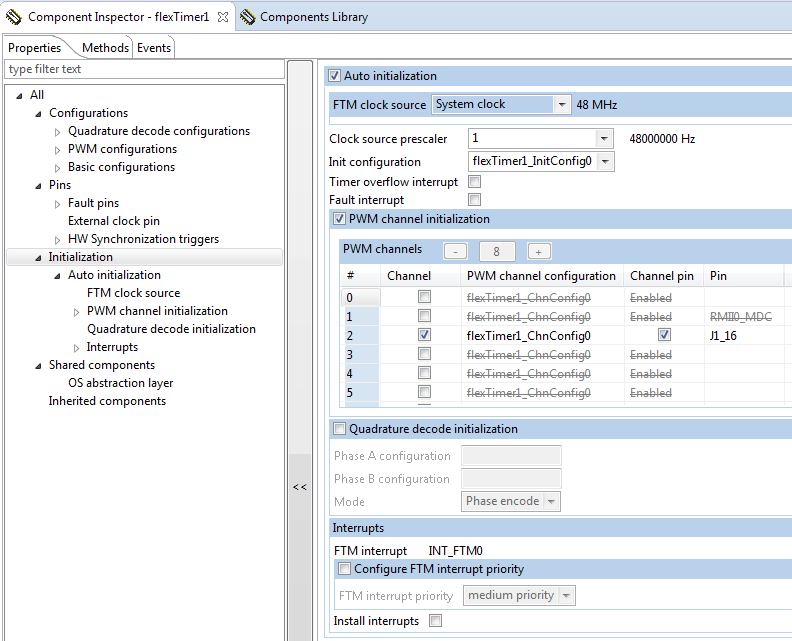The image size is (792, 641).
Task: Click the J1_16 pin cell
Action: [x=744, y=336]
